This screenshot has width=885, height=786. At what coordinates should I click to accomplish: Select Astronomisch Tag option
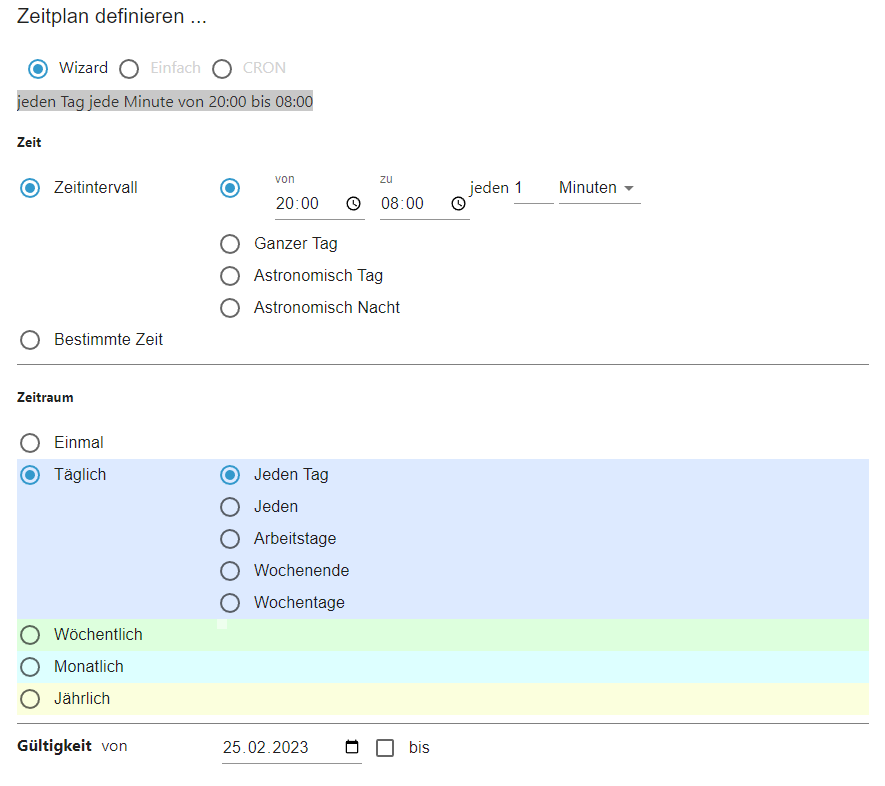click(230, 276)
